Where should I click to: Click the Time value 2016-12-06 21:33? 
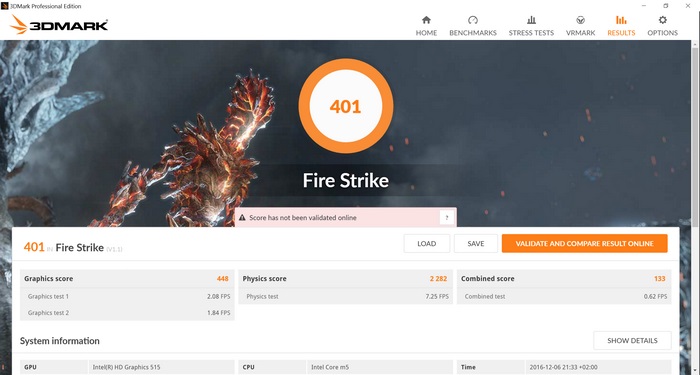pos(562,367)
